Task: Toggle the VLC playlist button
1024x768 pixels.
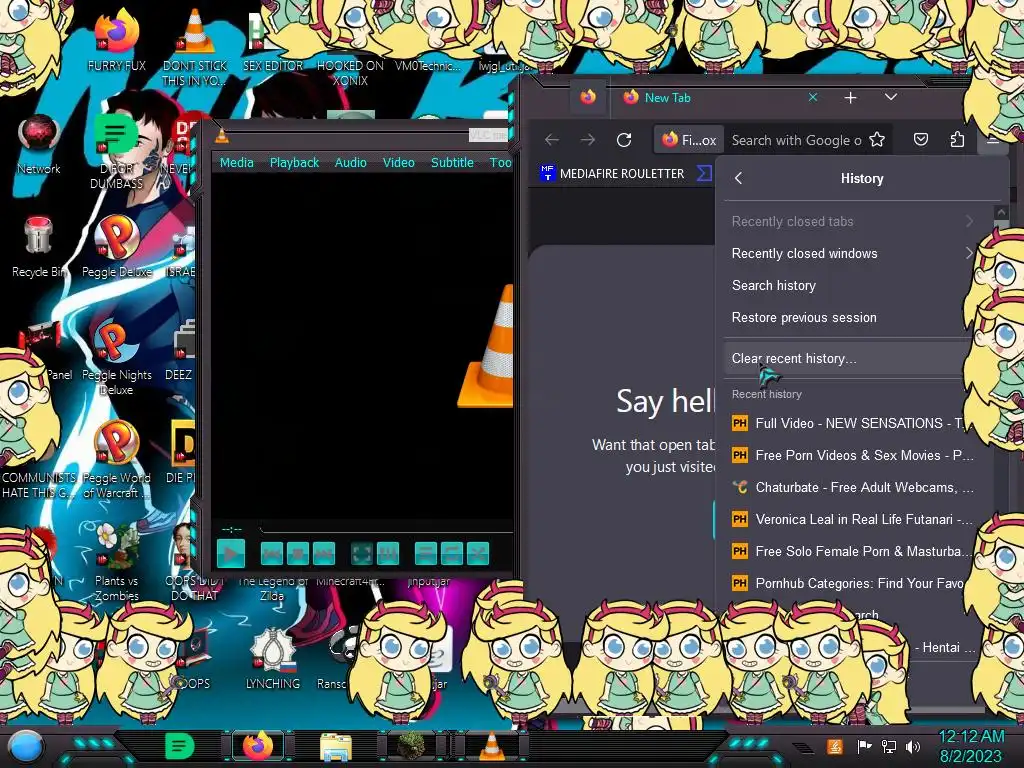Action: [426, 554]
